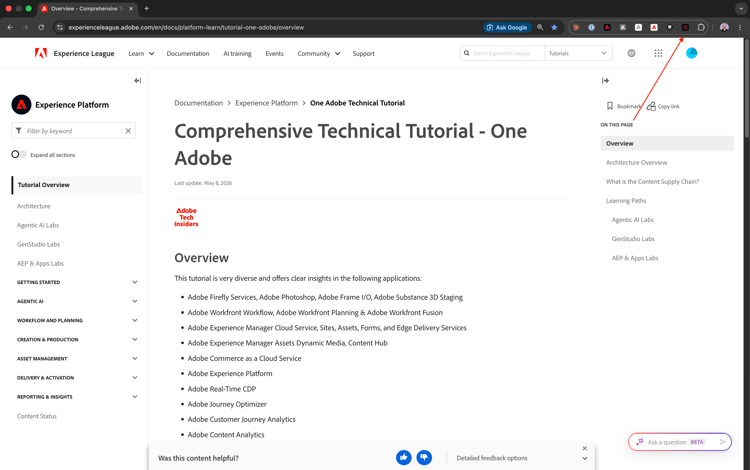This screenshot has width=750, height=470.
Task: Open Support in top navigation
Action: point(364,54)
